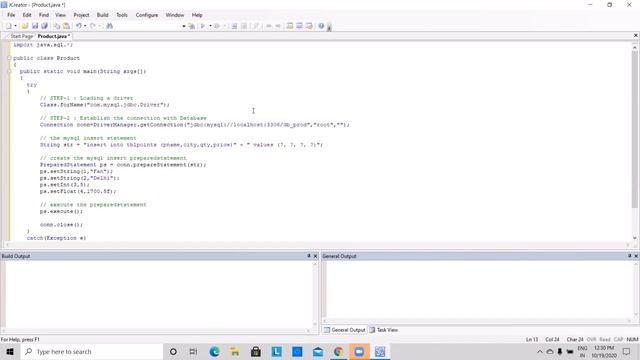Open the New file dropdown arrow
Viewport: 640px width, 360px height.
click(x=16, y=26)
